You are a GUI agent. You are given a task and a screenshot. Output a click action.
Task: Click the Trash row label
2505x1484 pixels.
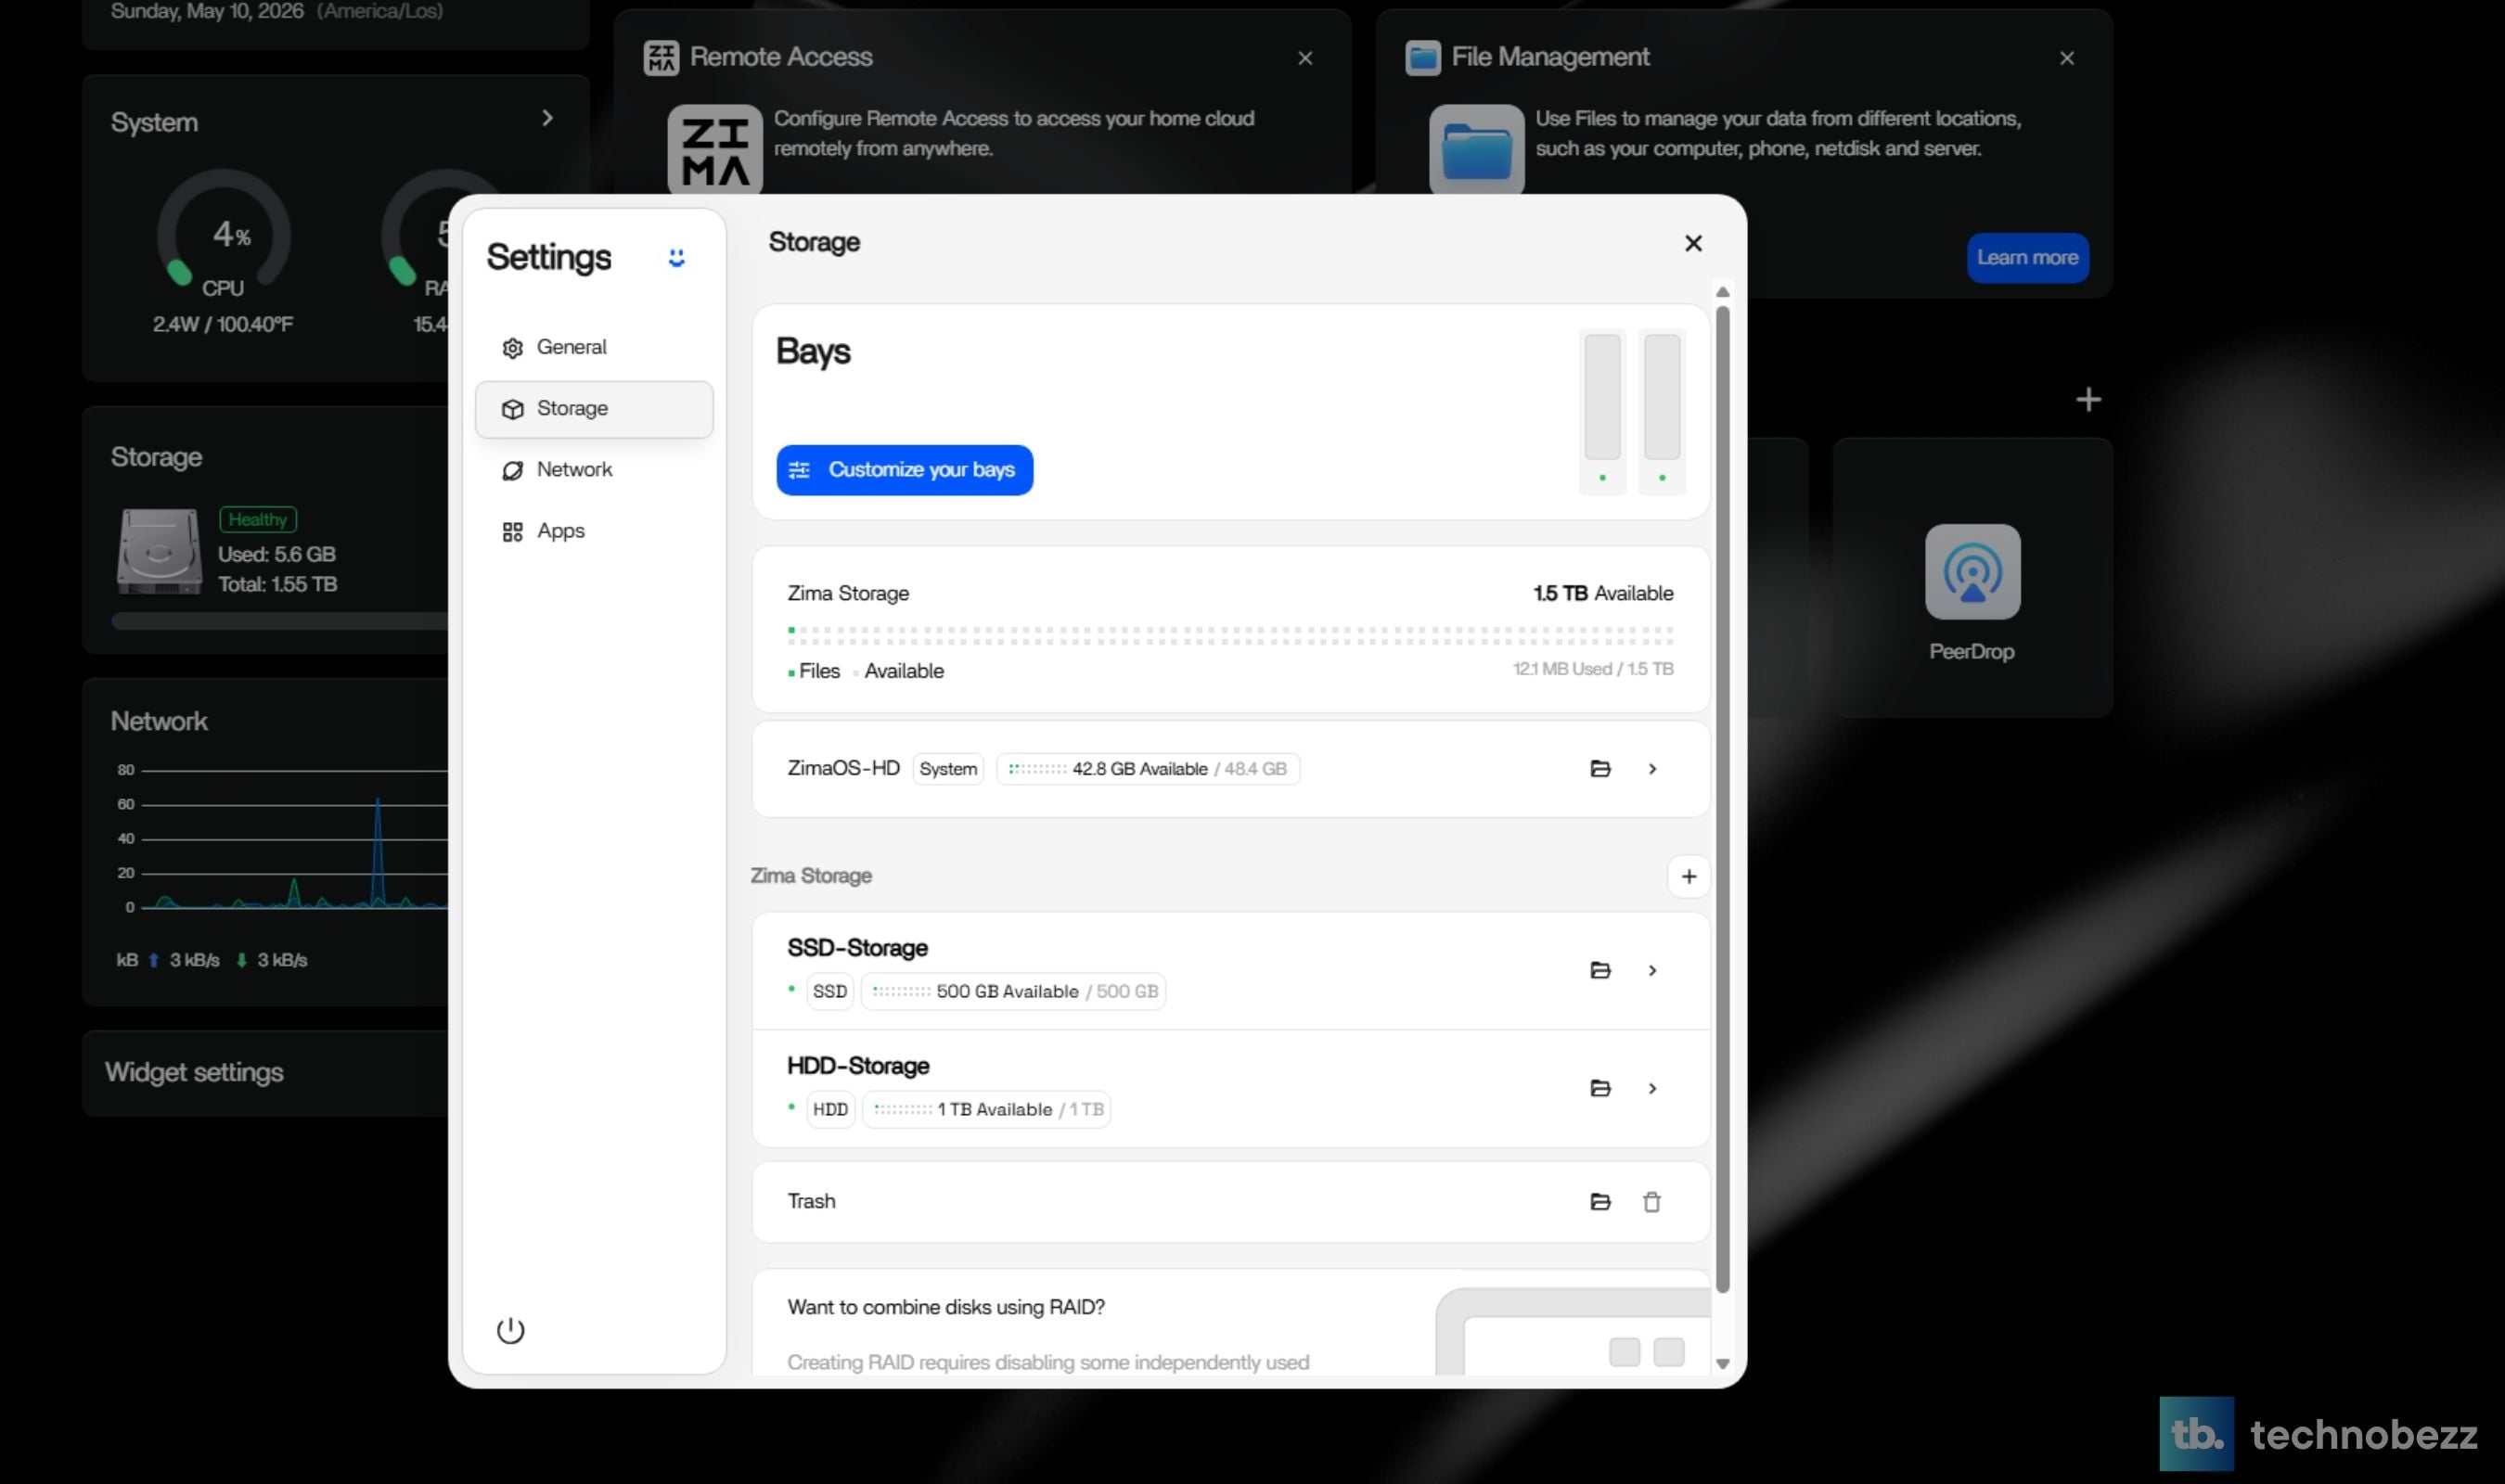(x=811, y=1201)
